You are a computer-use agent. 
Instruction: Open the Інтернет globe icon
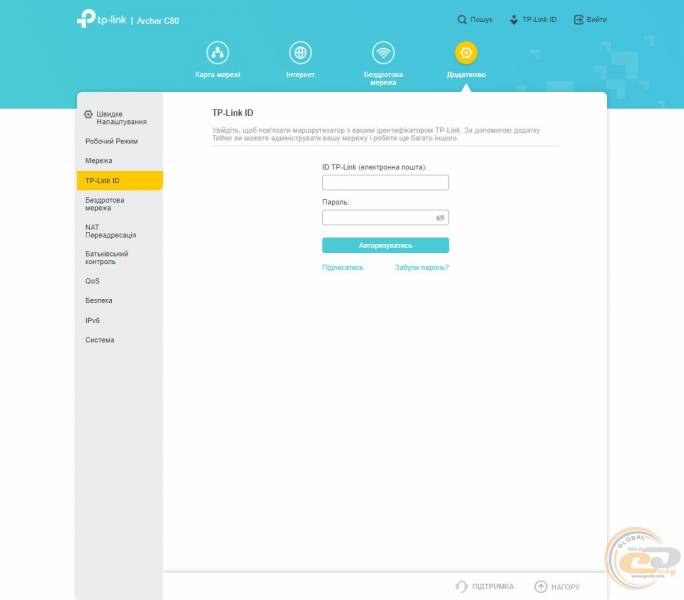point(301,53)
